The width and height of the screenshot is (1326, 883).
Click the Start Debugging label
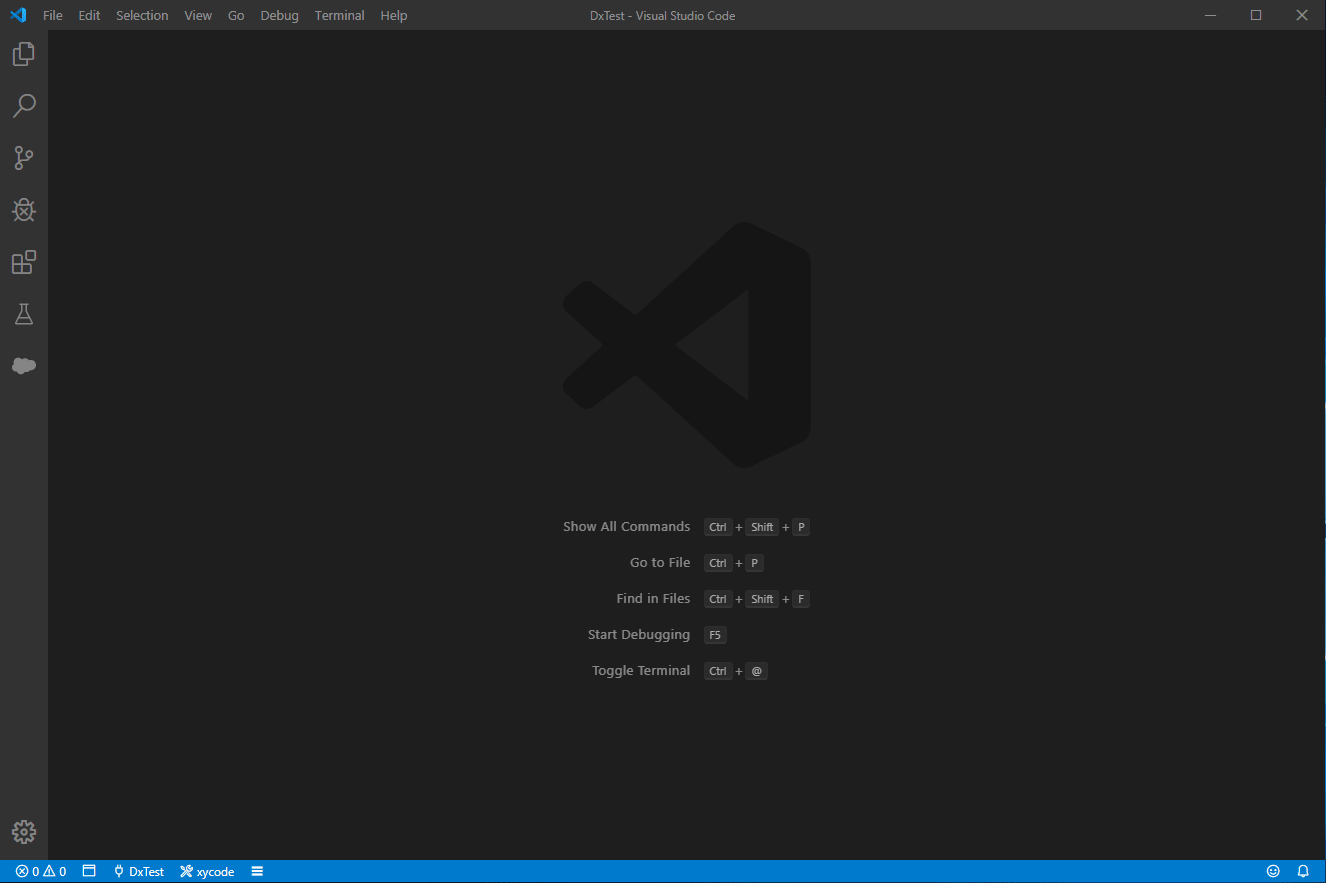[639, 634]
